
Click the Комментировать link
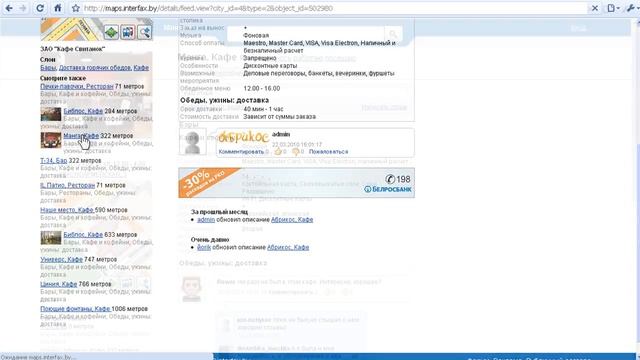click(241, 152)
